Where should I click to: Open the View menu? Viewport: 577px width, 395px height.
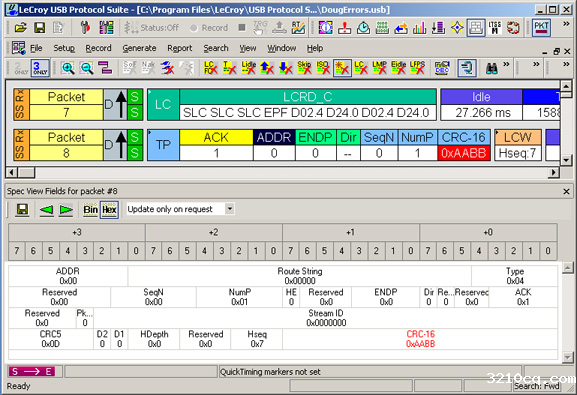click(248, 48)
